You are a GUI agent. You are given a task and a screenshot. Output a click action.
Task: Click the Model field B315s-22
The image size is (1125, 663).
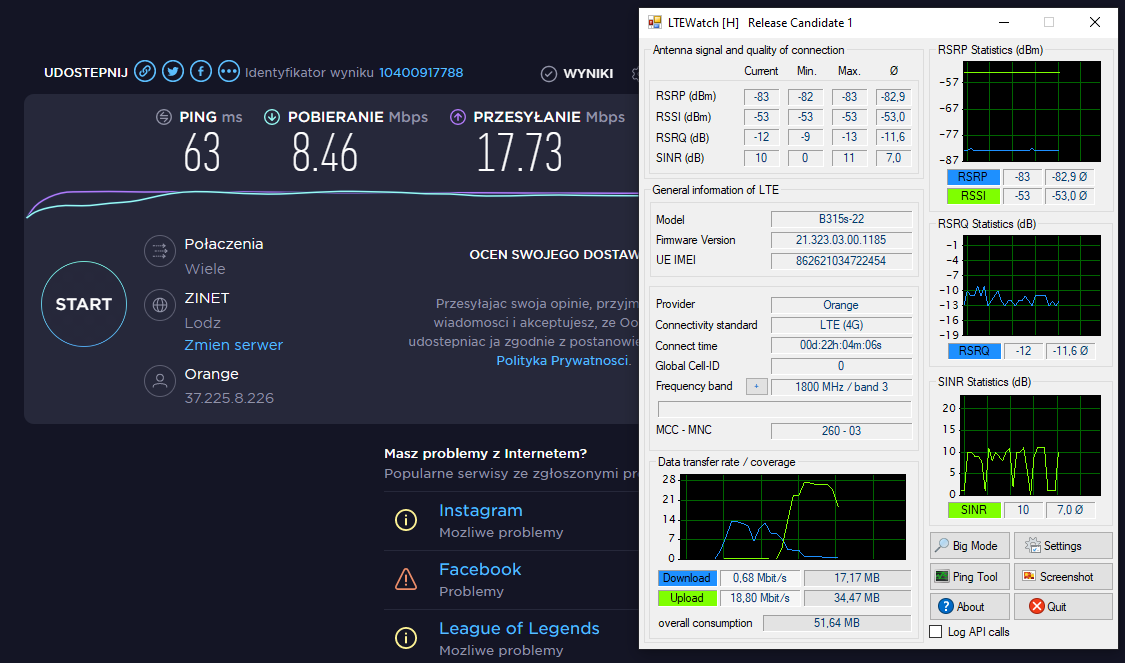(x=841, y=220)
